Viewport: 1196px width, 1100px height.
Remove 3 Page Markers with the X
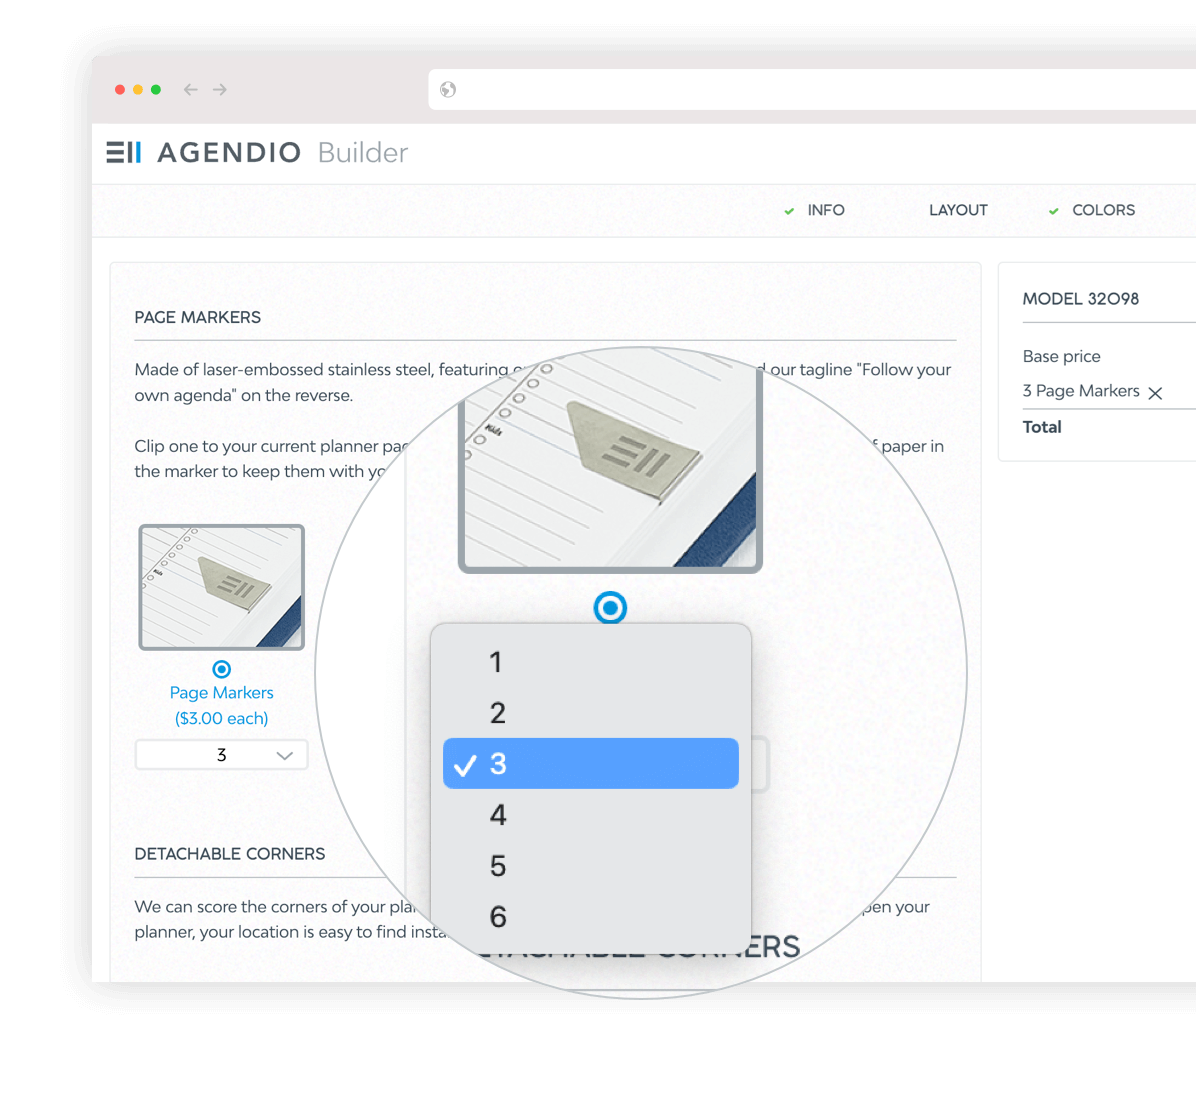pyautogui.click(x=1155, y=393)
